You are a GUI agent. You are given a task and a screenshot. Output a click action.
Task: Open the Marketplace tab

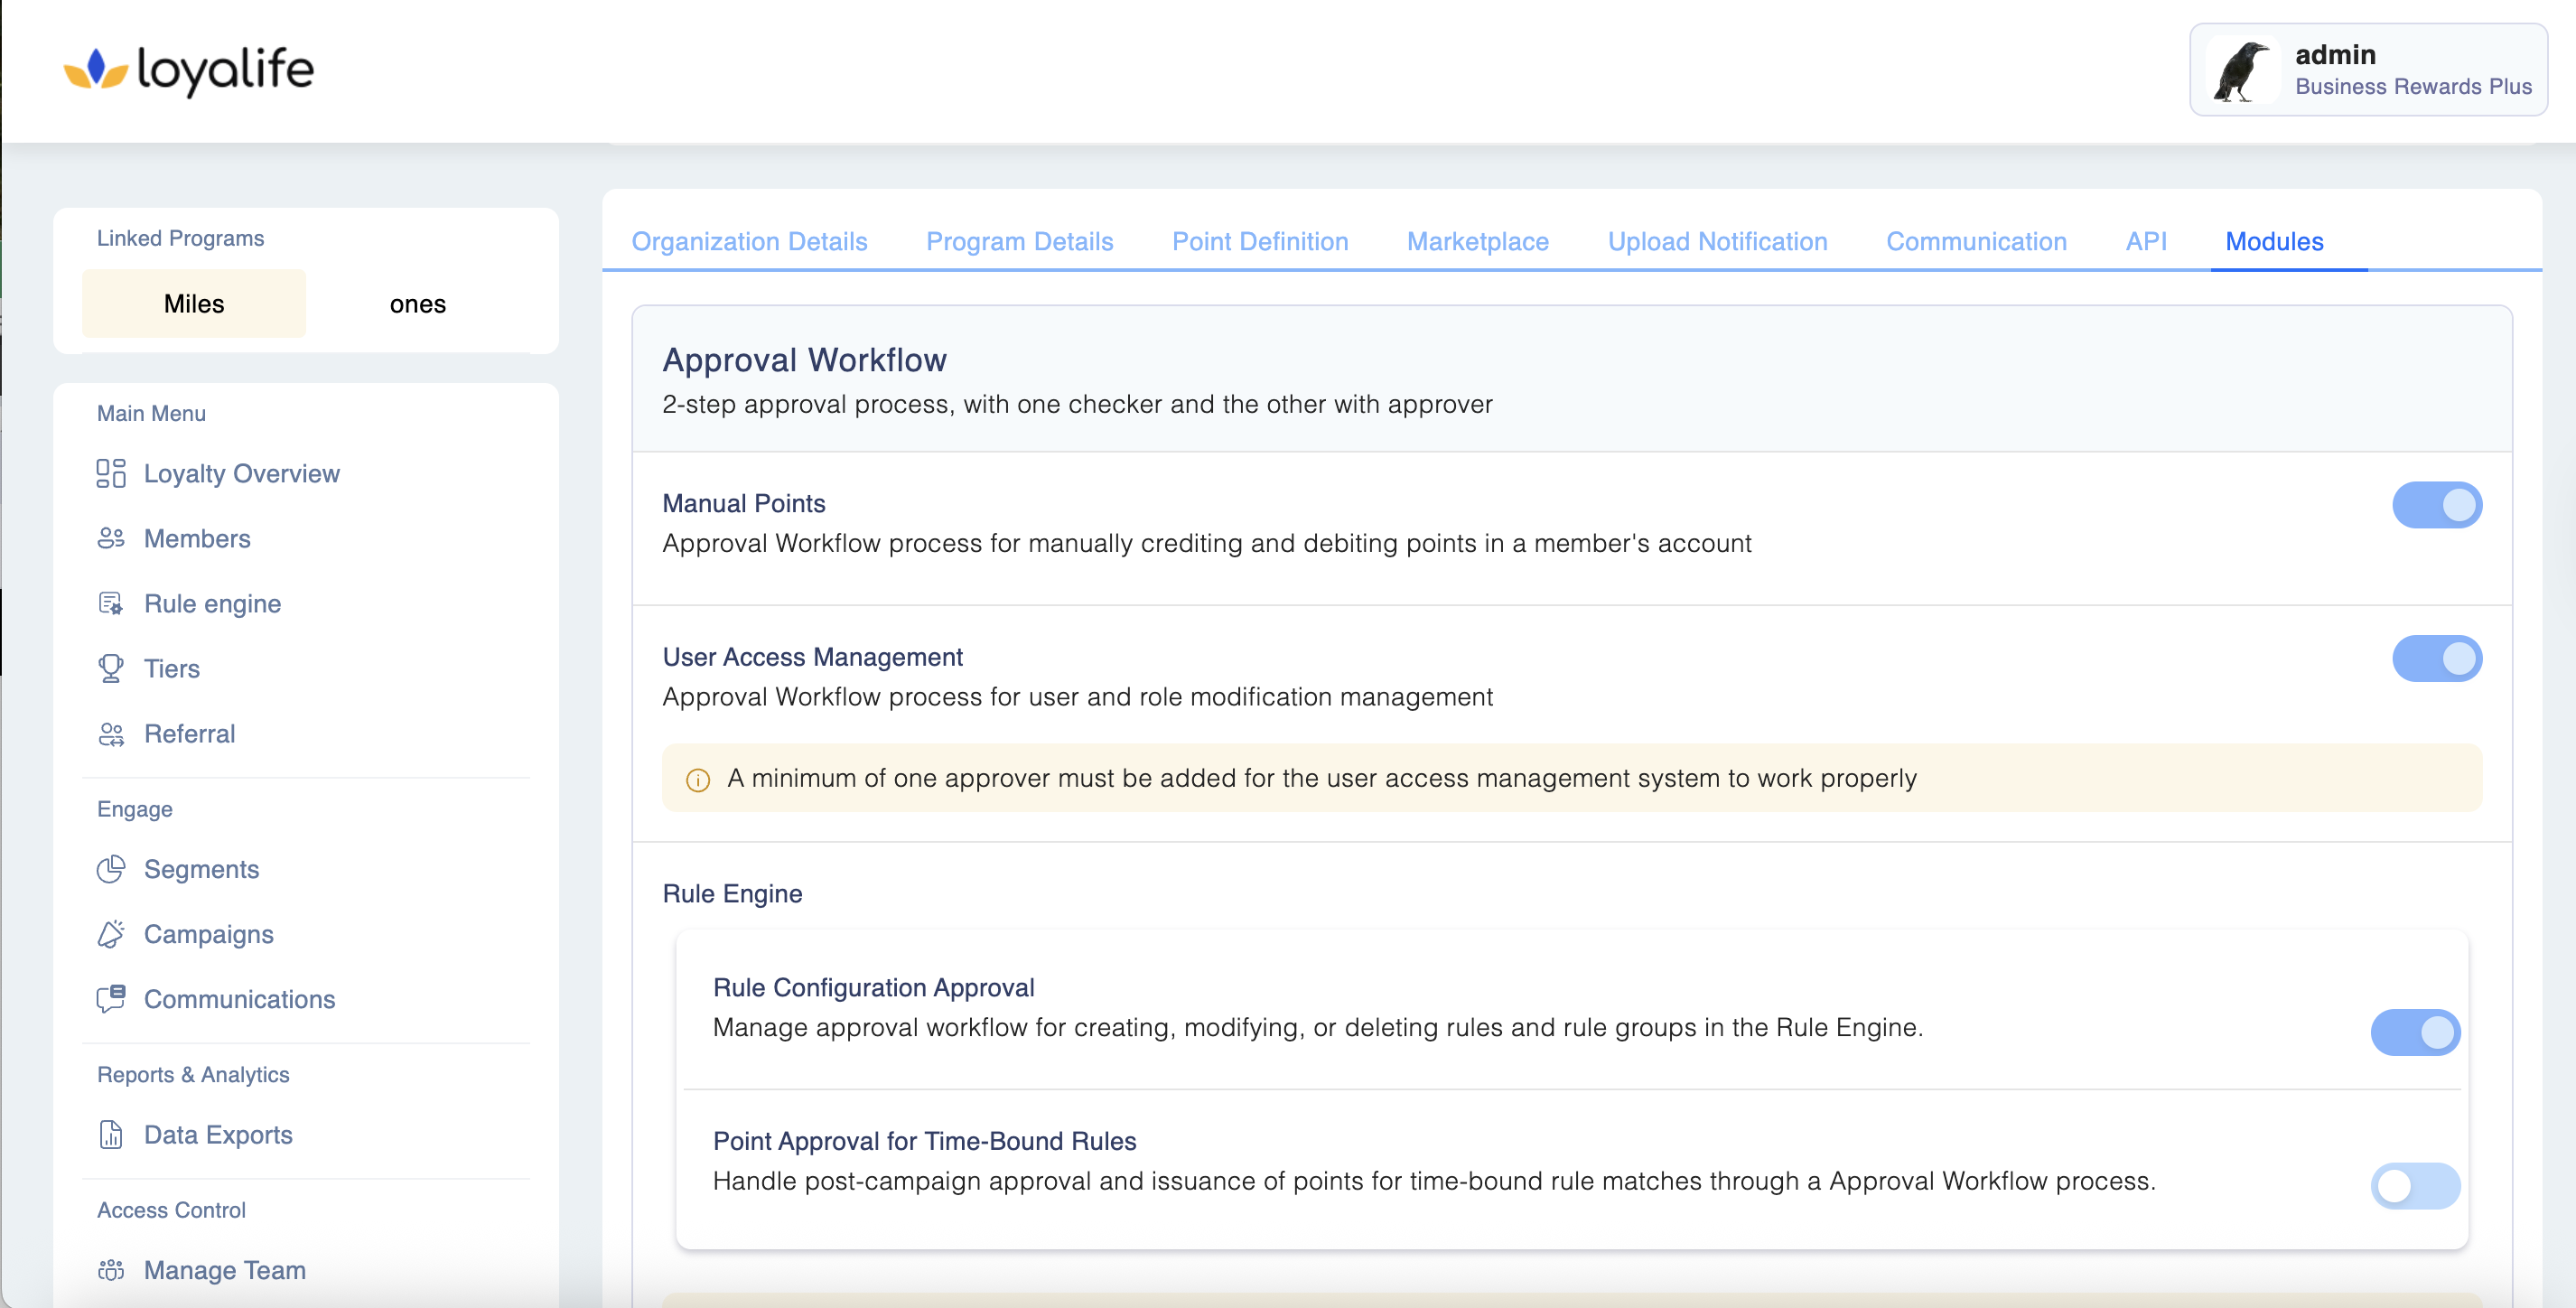pos(1477,241)
